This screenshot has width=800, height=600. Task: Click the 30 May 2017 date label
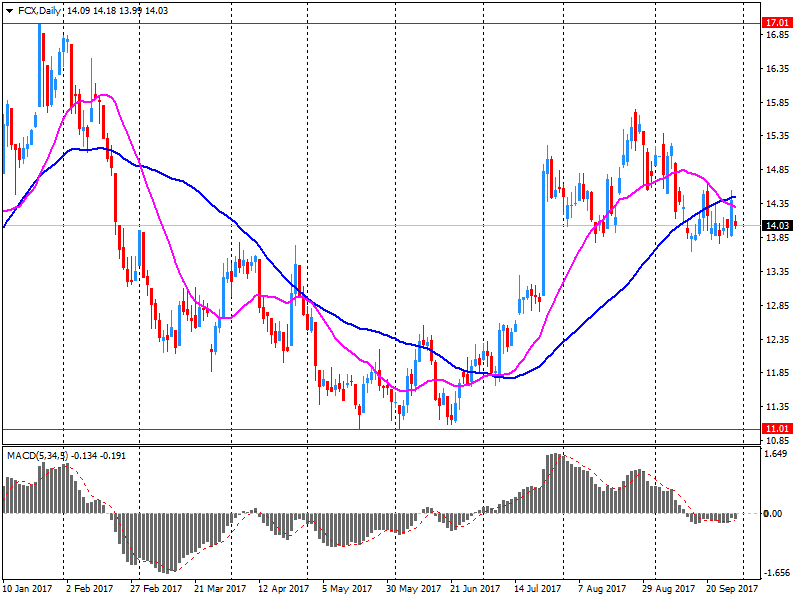[413, 589]
